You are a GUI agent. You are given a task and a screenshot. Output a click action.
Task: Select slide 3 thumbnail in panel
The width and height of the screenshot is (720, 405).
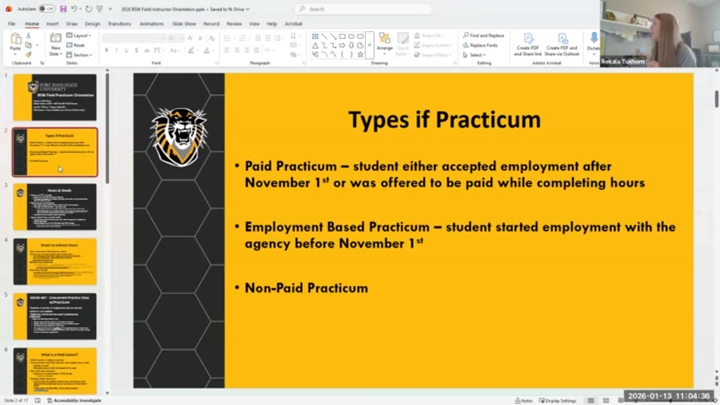click(55, 207)
